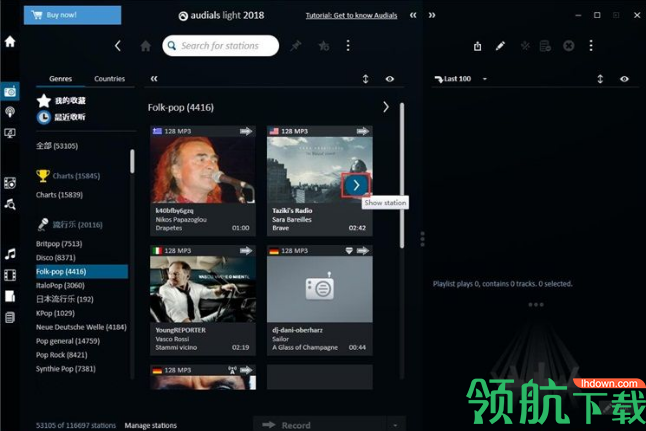Expand the pop music (20116) microphone category
The image size is (646, 431).
[x=70, y=225]
